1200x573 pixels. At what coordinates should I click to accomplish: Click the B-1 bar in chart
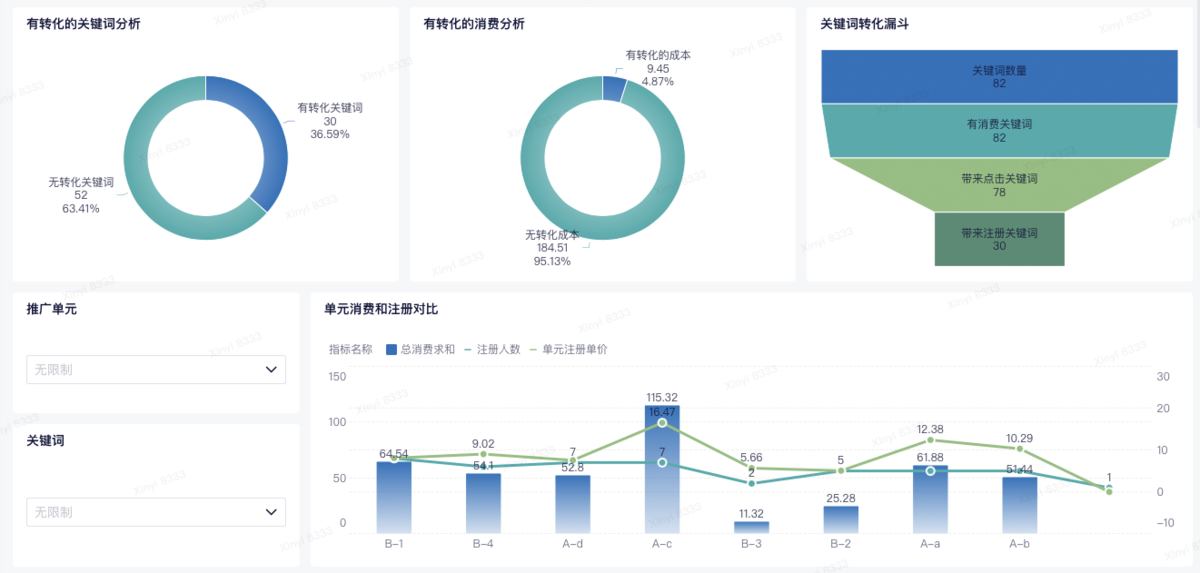click(x=394, y=497)
